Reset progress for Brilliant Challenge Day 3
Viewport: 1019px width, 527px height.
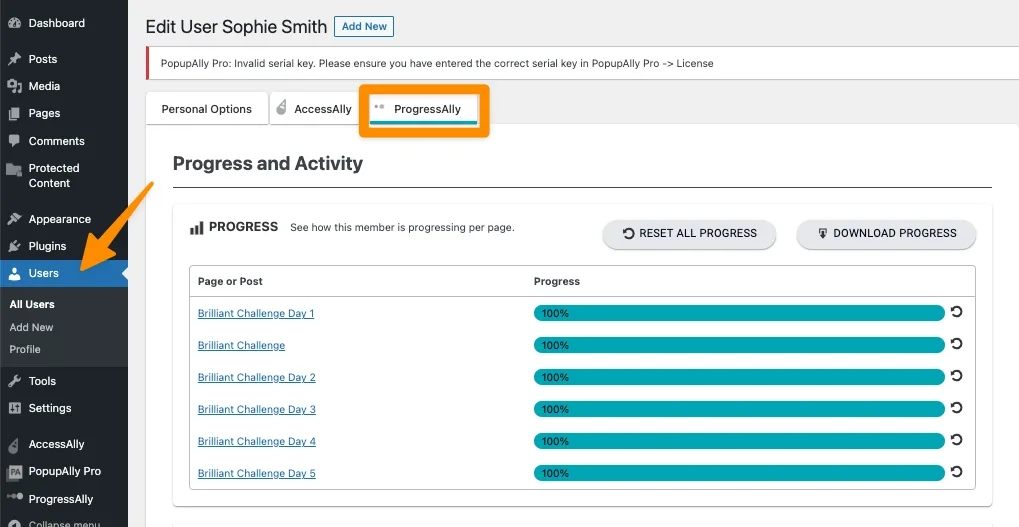(956, 408)
